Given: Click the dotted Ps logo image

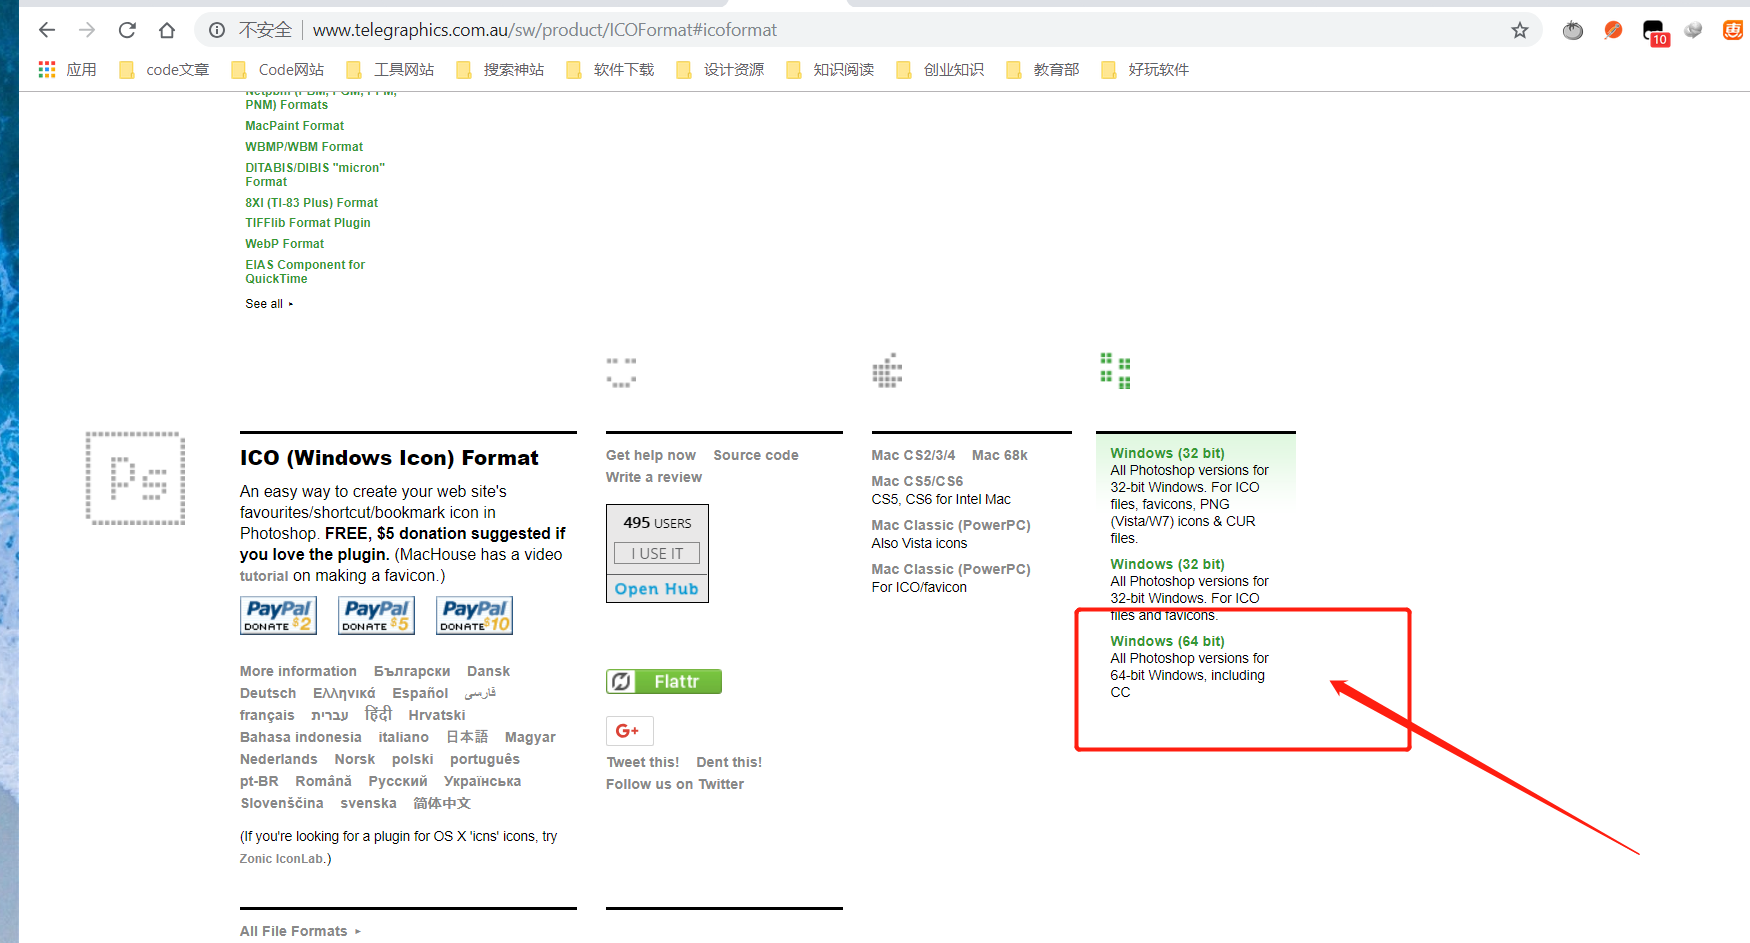Looking at the screenshot, I should [x=135, y=478].
